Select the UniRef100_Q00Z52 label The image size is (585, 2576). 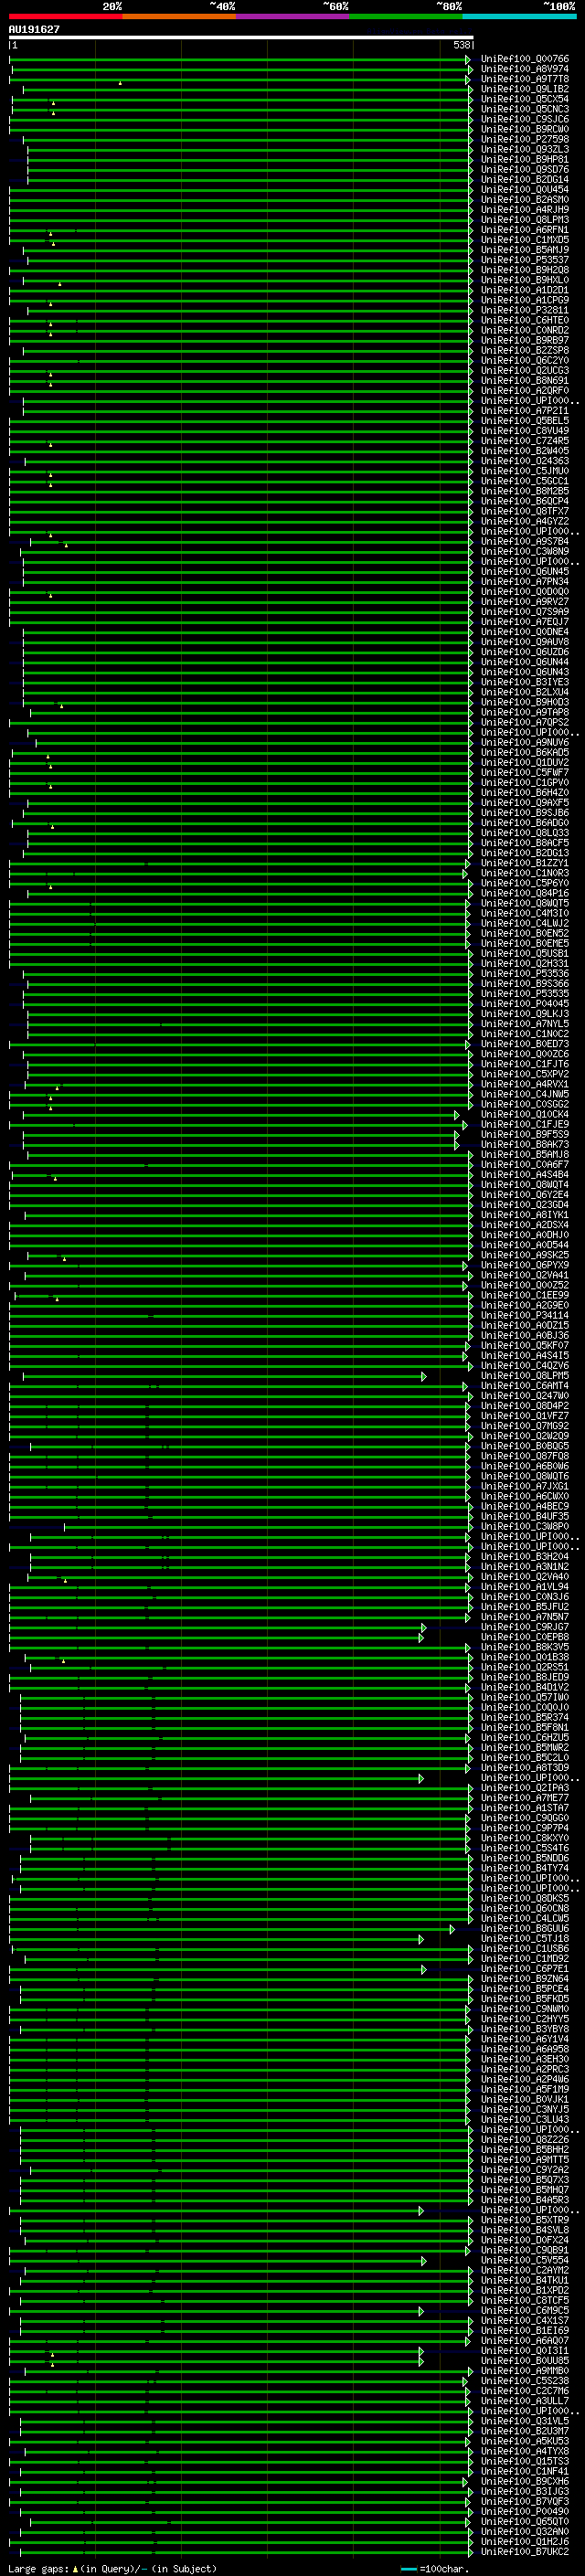525,1285
